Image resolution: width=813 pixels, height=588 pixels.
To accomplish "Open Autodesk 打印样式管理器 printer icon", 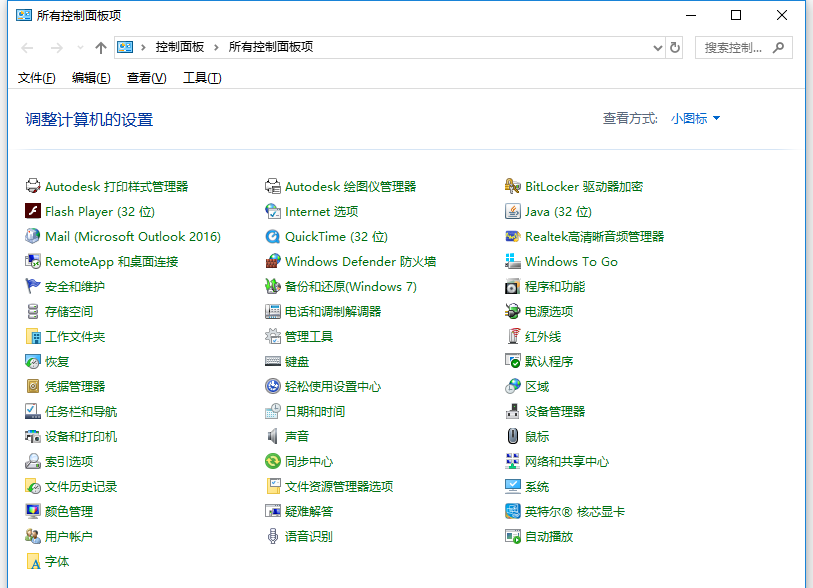I will [33, 186].
